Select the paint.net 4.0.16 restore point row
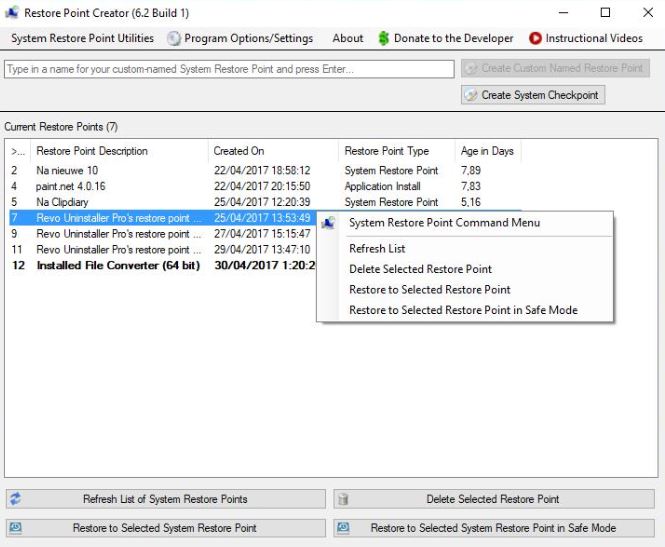Image resolution: width=665 pixels, height=547 pixels. tap(71, 186)
